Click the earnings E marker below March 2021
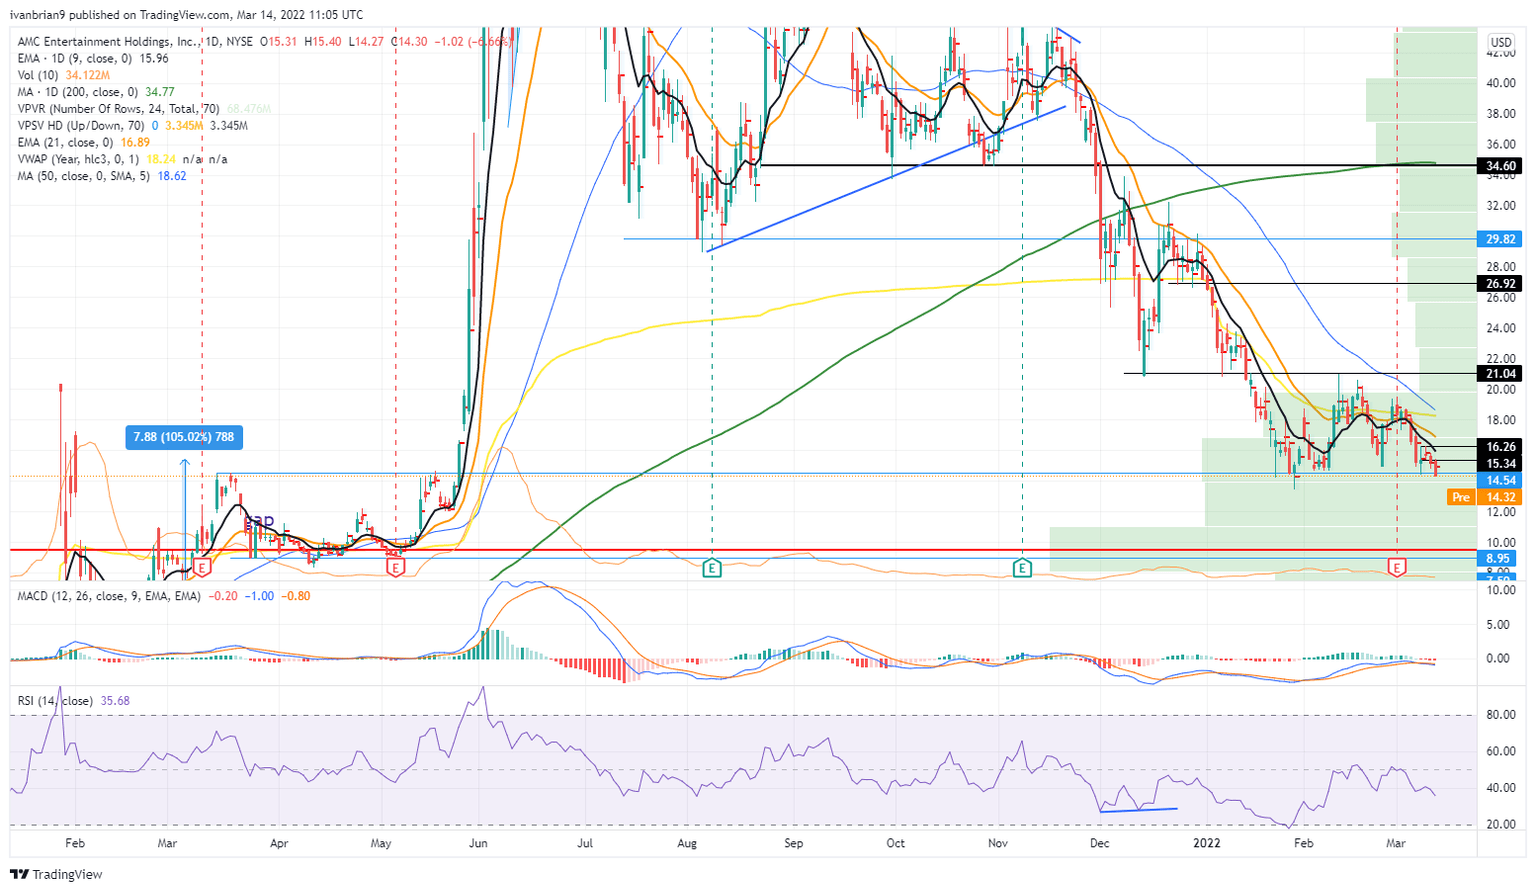 pos(203,567)
